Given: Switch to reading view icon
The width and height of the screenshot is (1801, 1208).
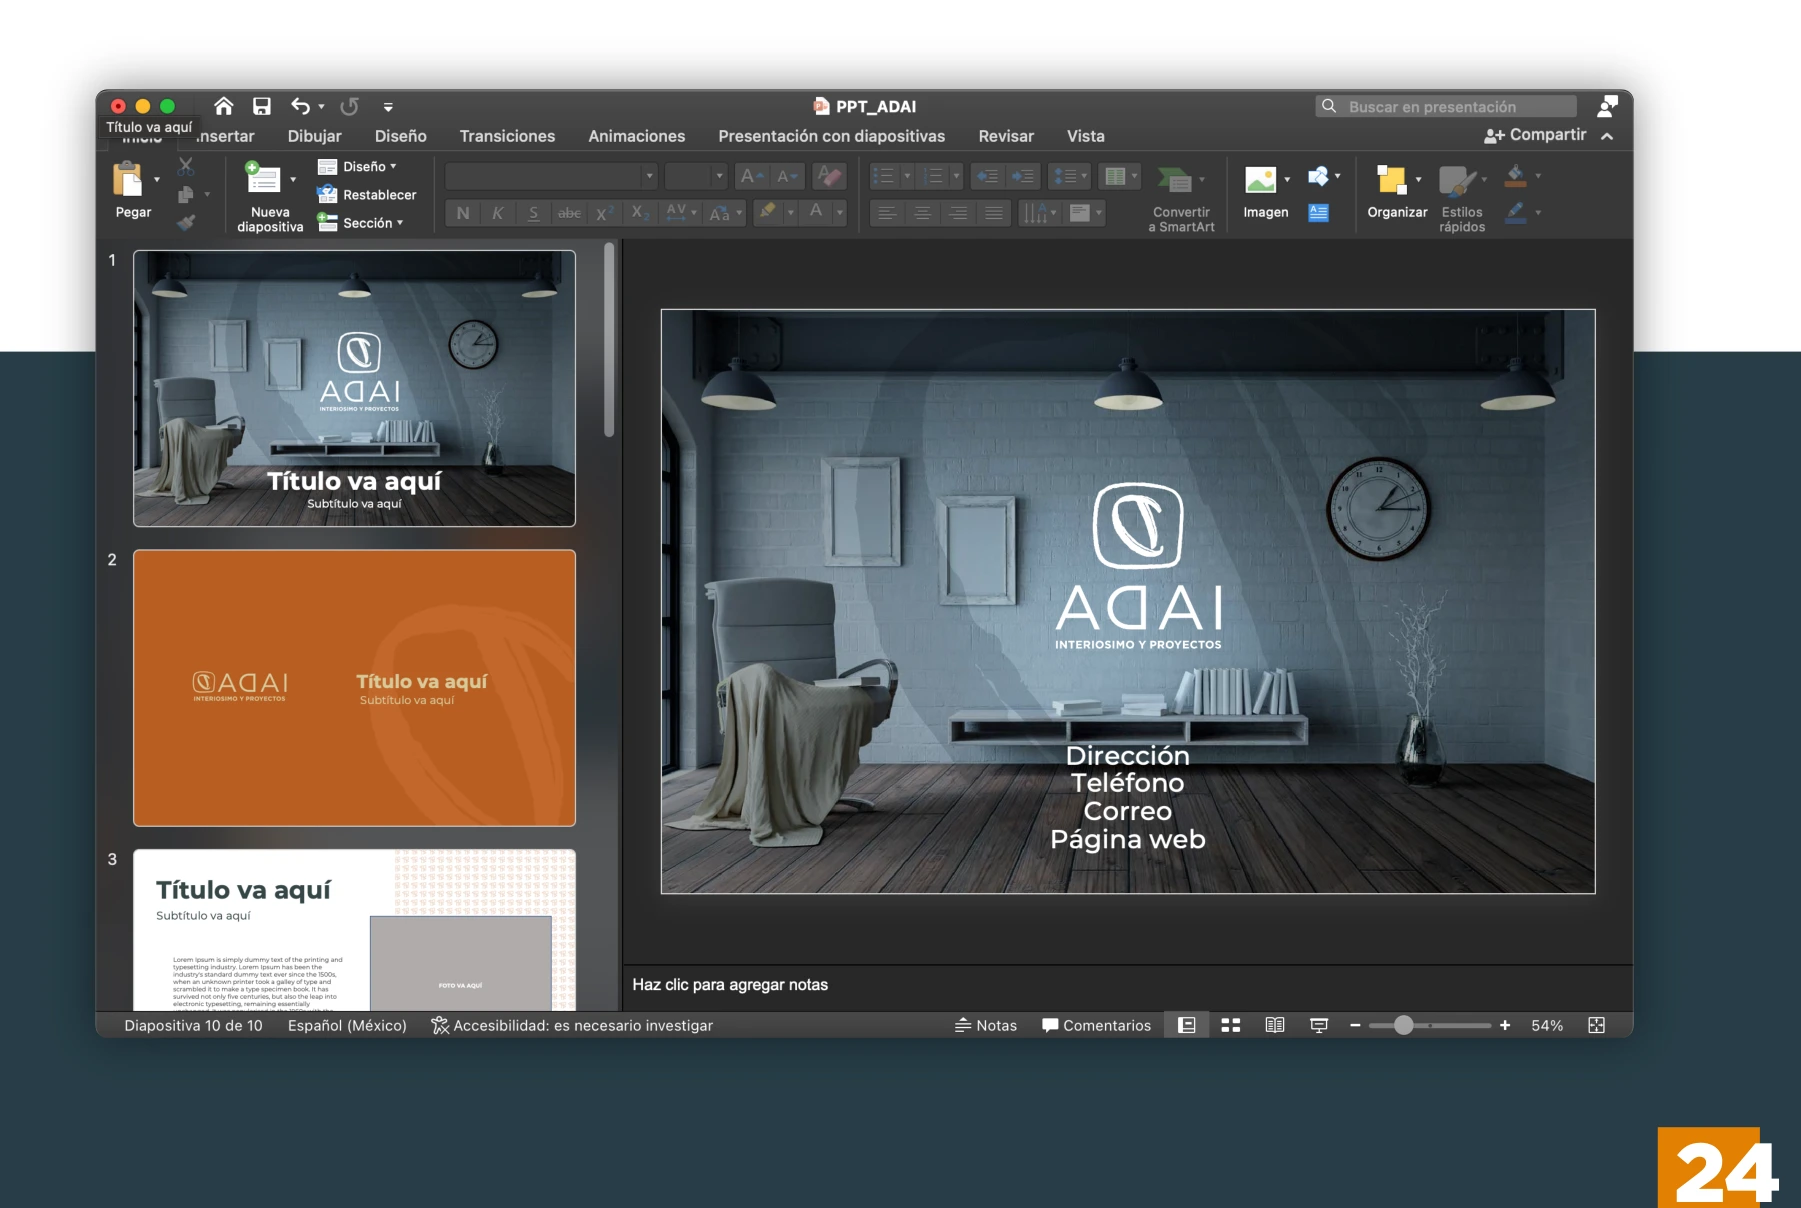Looking at the screenshot, I should [x=1275, y=1025].
